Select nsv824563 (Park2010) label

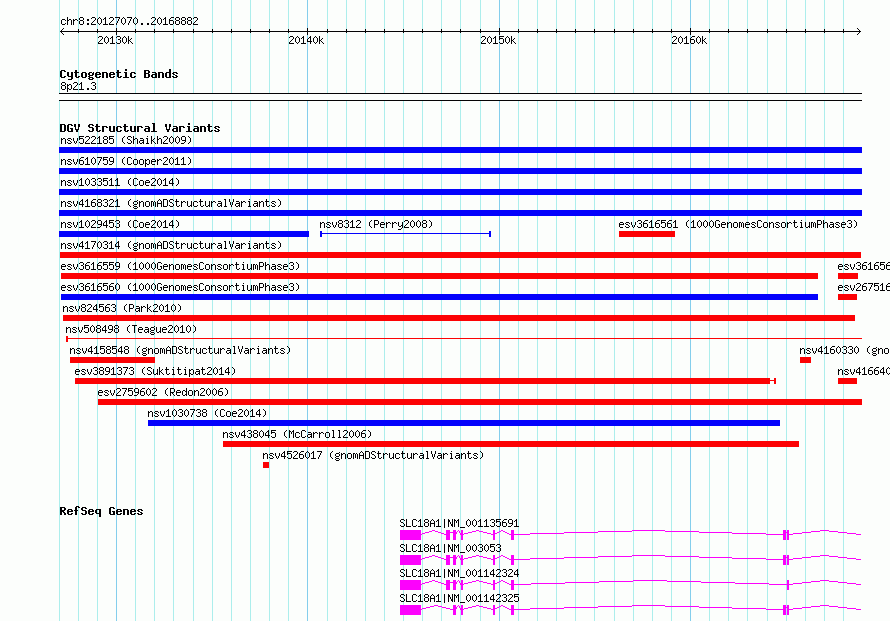click(122, 308)
